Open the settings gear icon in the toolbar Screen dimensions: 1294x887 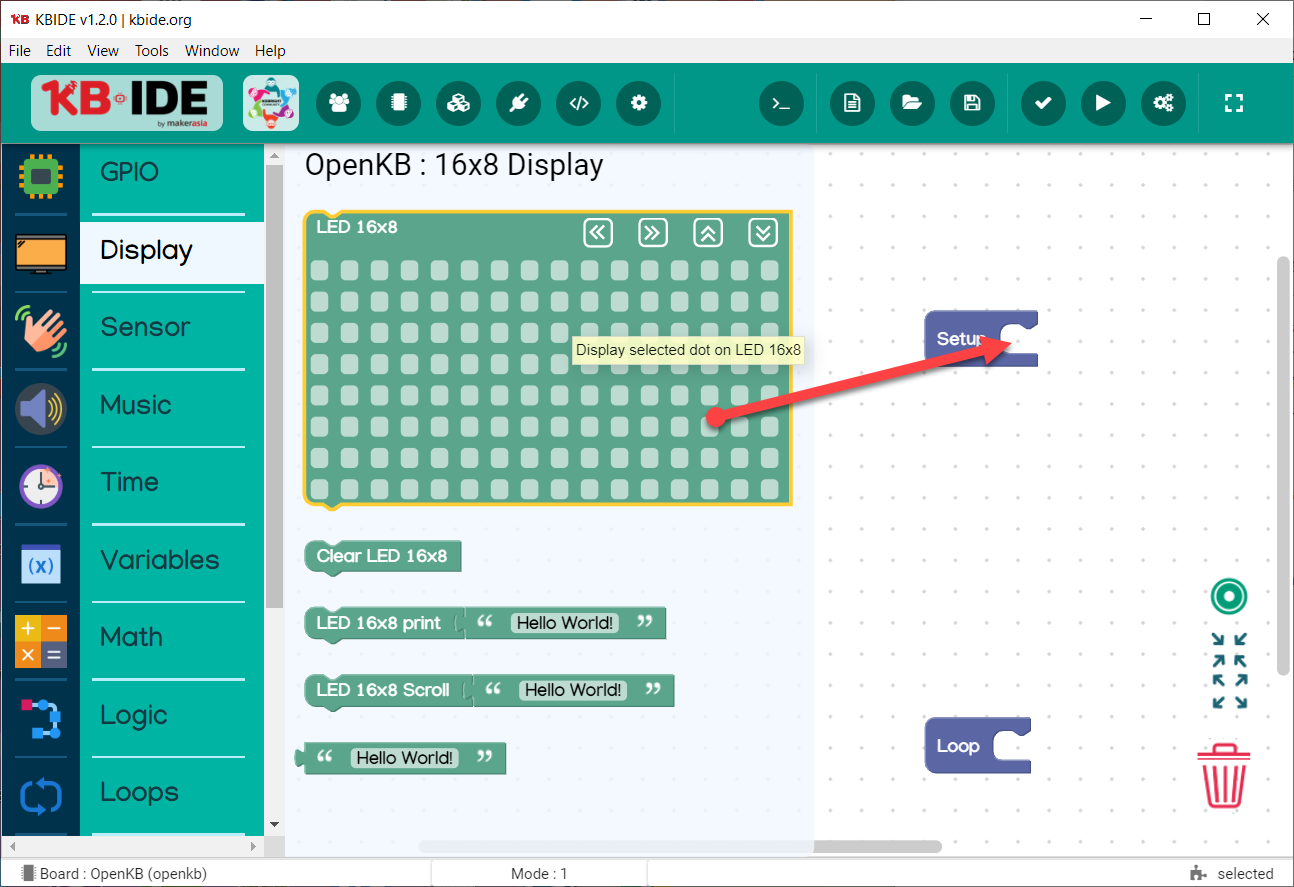click(639, 103)
